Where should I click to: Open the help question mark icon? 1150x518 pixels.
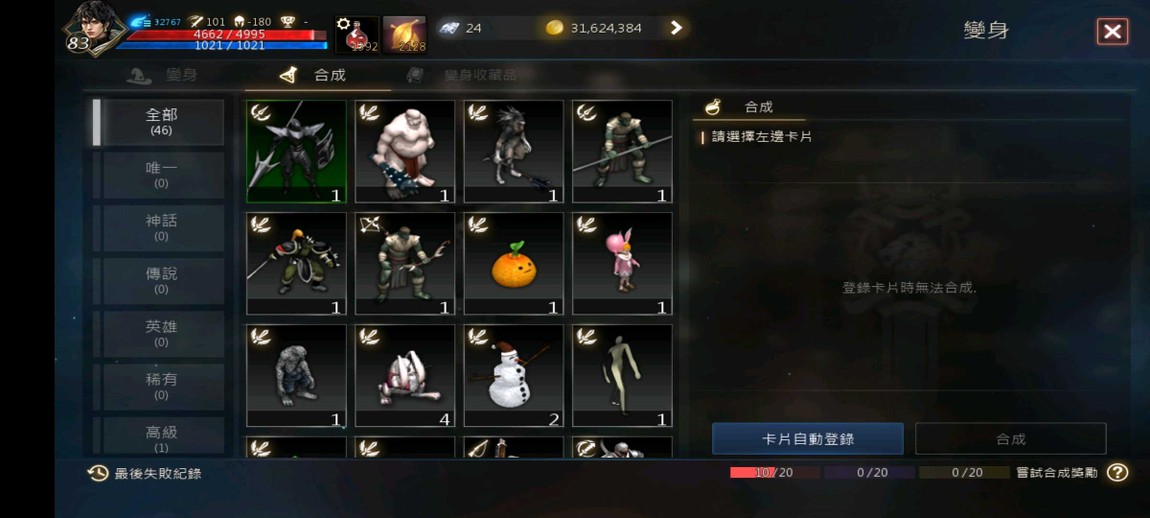coord(1117,473)
